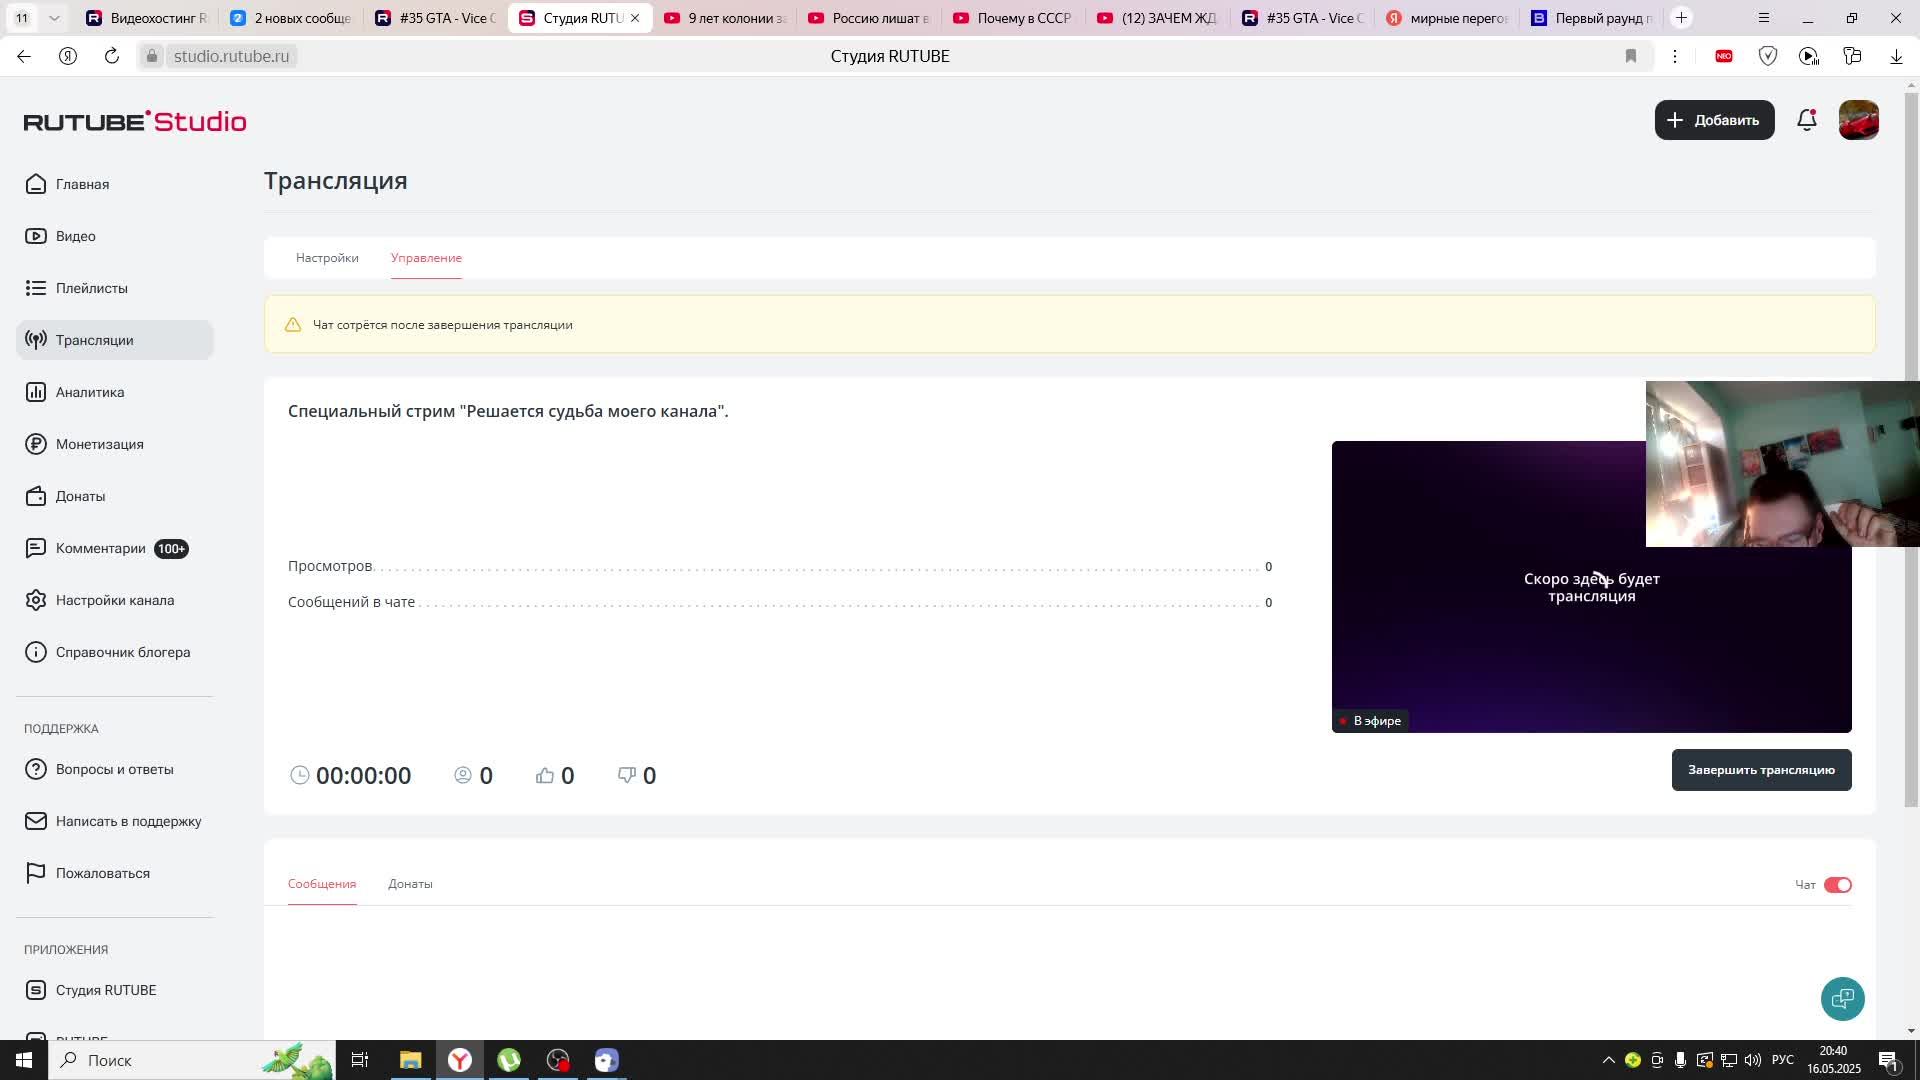Show hidden system tray icons
The height and width of the screenshot is (1080, 1920).
(1608, 1060)
